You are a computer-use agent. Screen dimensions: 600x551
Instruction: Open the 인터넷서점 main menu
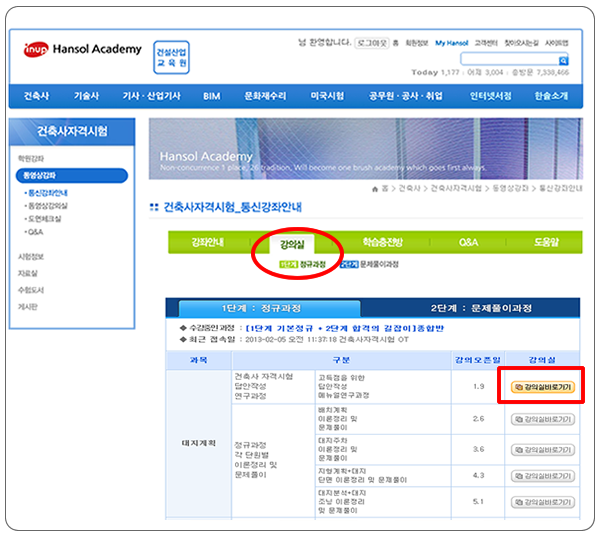click(x=491, y=96)
